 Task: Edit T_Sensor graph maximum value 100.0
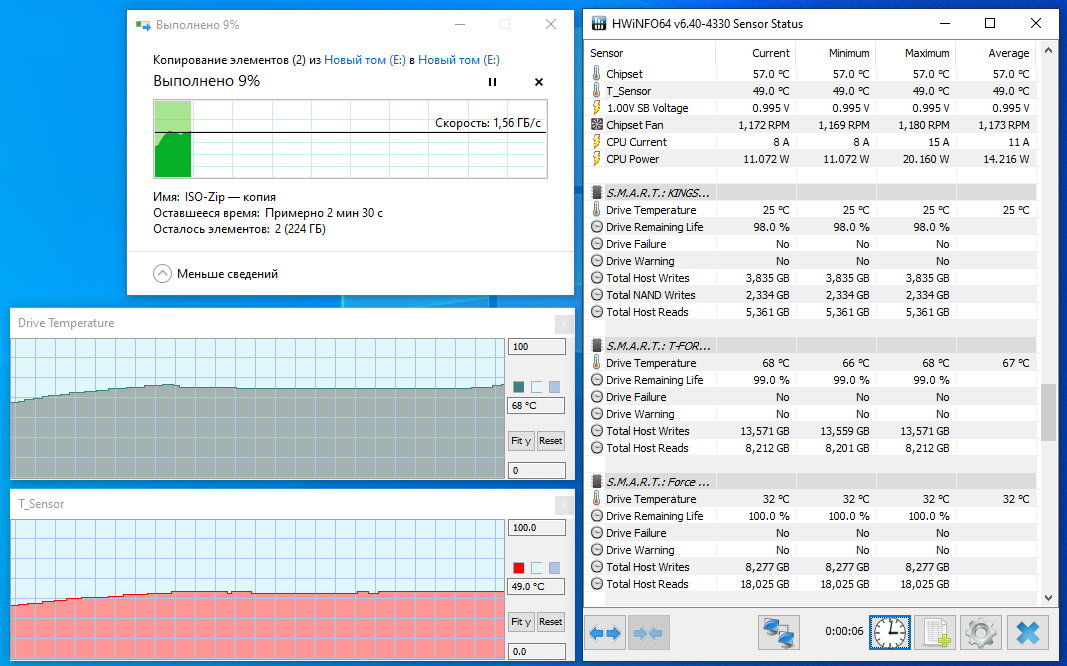[536, 528]
